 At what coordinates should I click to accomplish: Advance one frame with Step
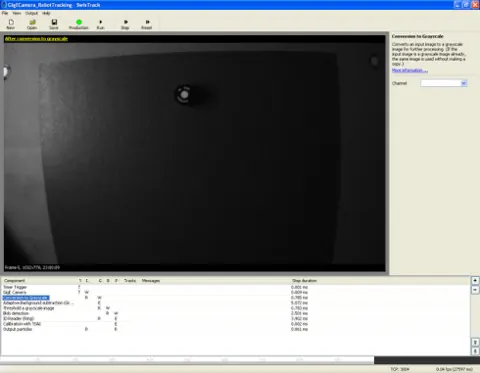(x=125, y=24)
